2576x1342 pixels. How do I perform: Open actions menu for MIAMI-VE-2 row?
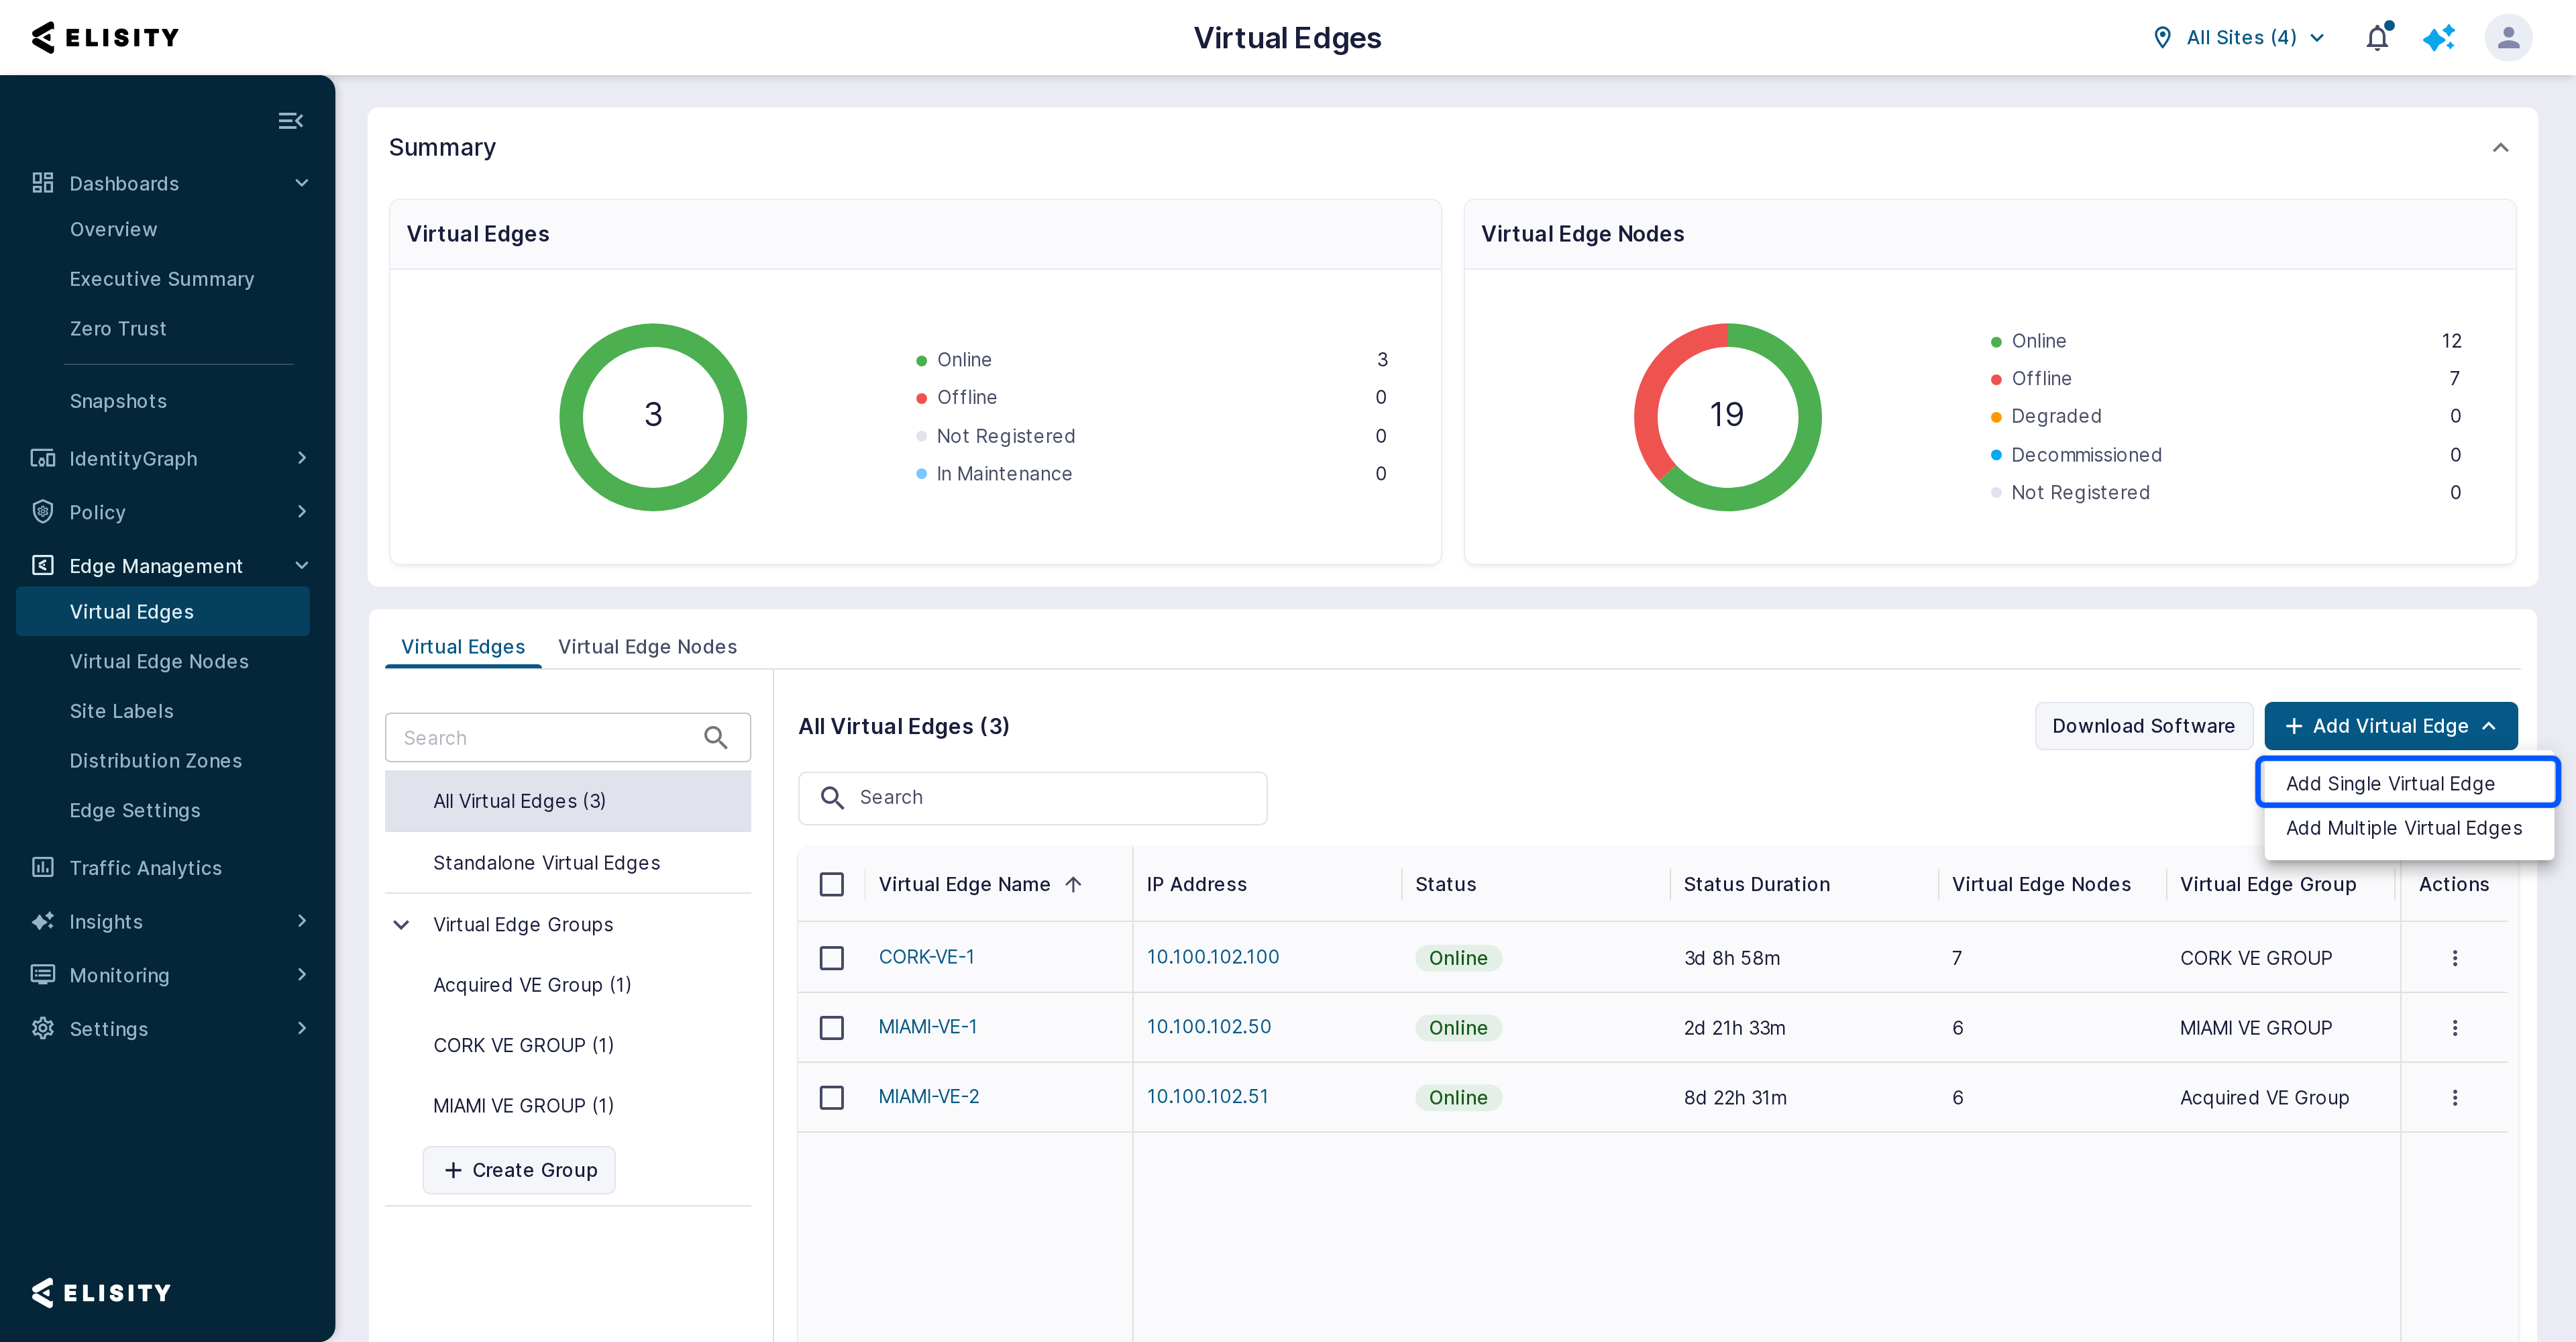tap(2454, 1098)
